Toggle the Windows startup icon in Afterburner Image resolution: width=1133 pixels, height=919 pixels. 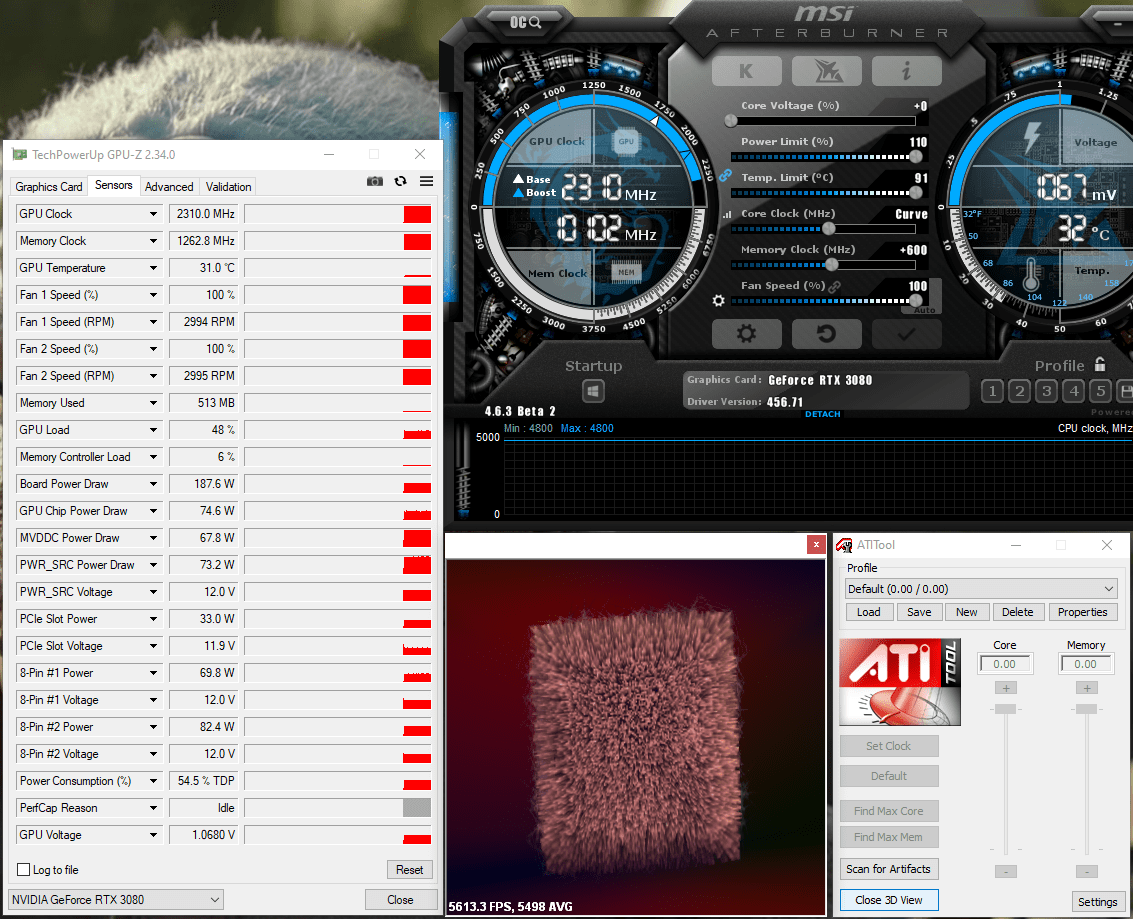tap(593, 392)
